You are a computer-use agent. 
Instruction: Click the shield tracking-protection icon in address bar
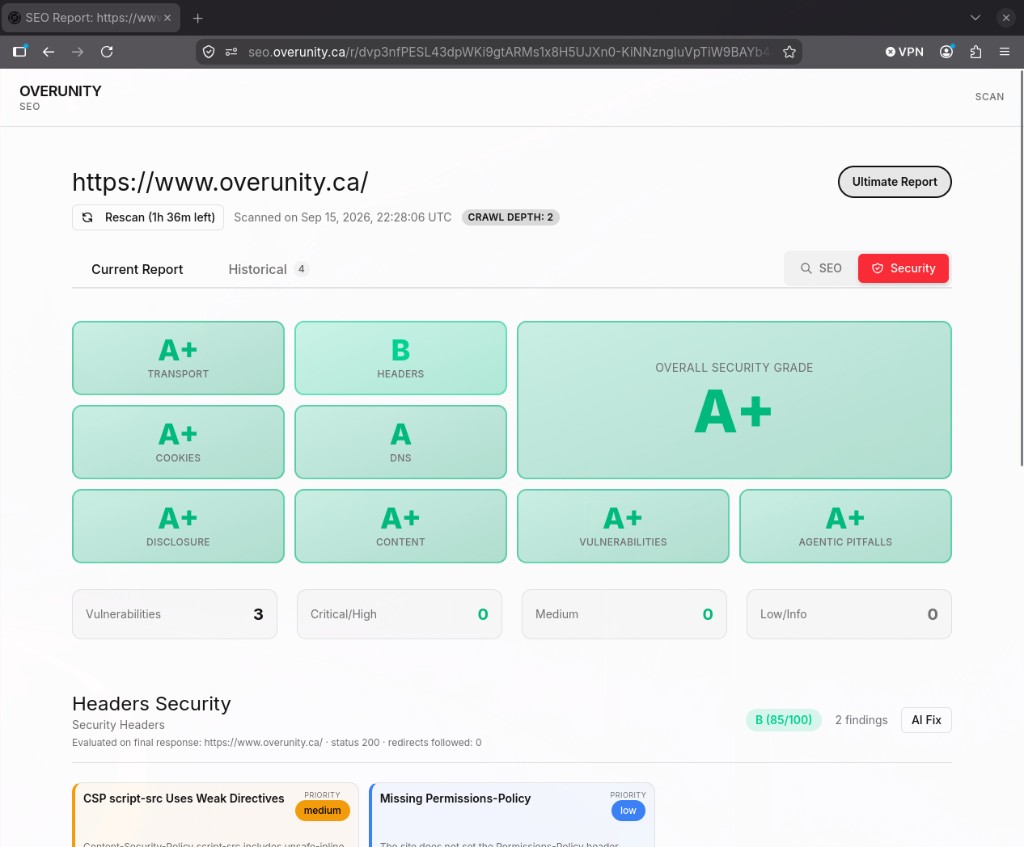click(x=208, y=52)
